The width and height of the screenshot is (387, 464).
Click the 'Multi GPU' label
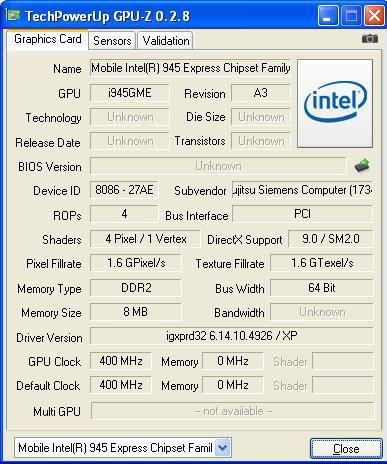57,412
